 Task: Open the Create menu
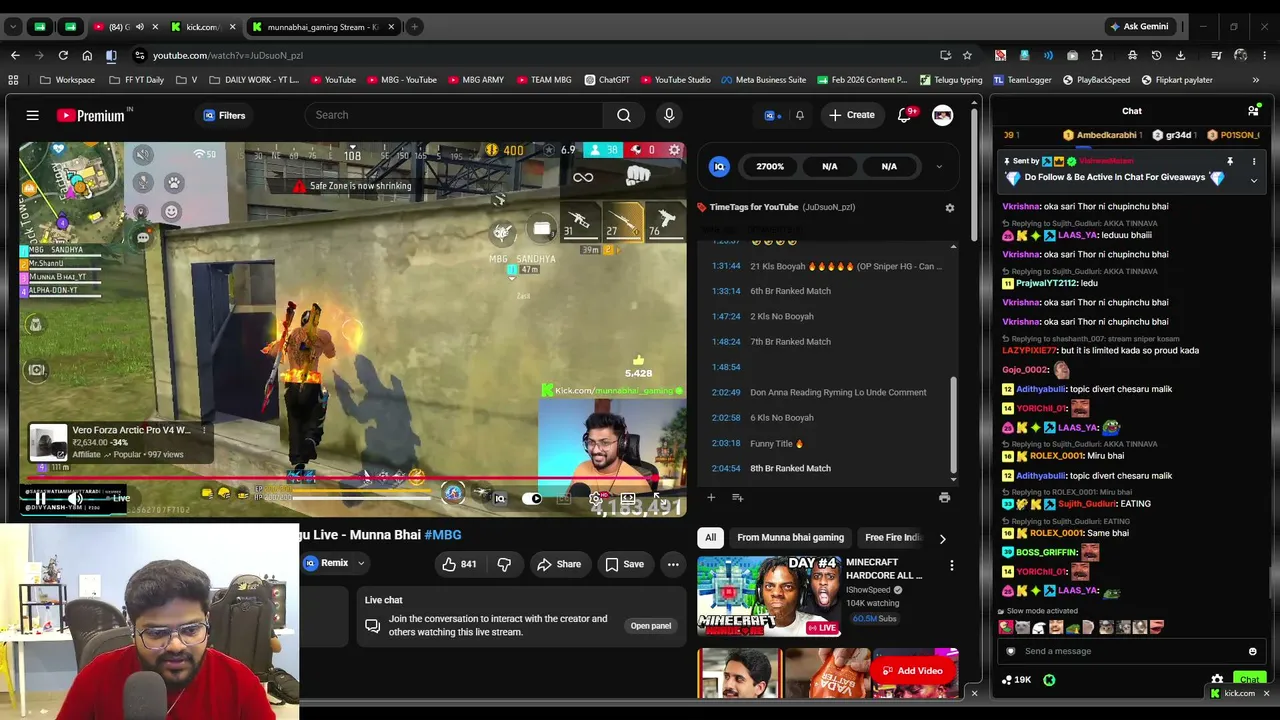coord(852,115)
